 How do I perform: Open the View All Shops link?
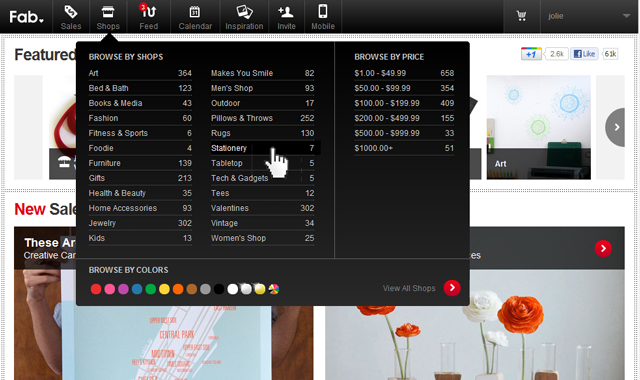click(x=409, y=288)
